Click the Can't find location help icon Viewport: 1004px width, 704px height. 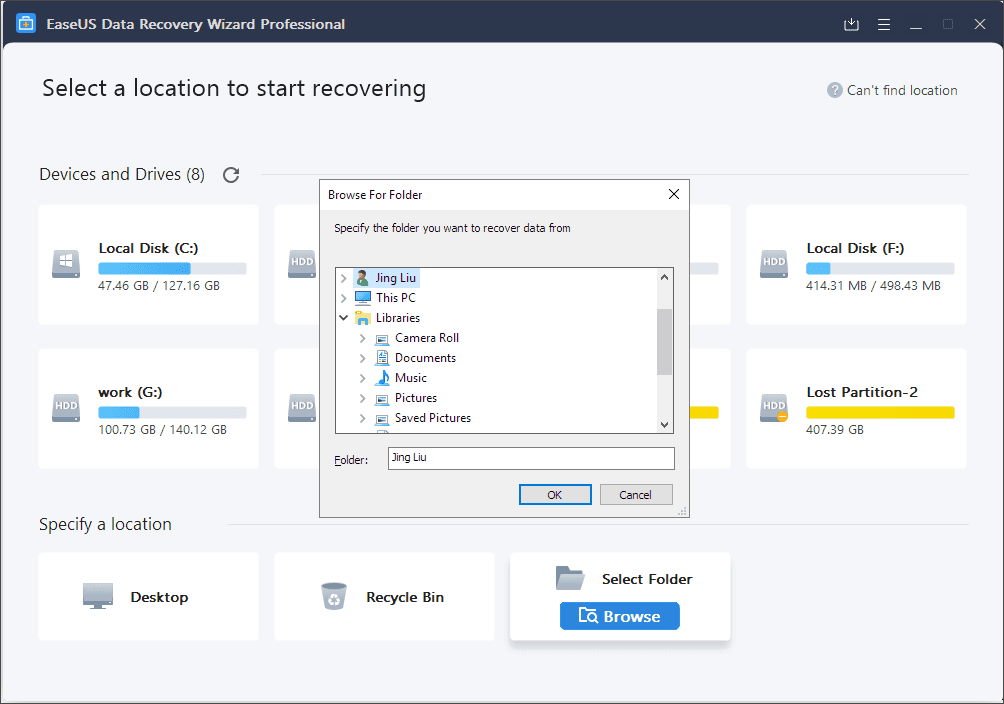(834, 90)
